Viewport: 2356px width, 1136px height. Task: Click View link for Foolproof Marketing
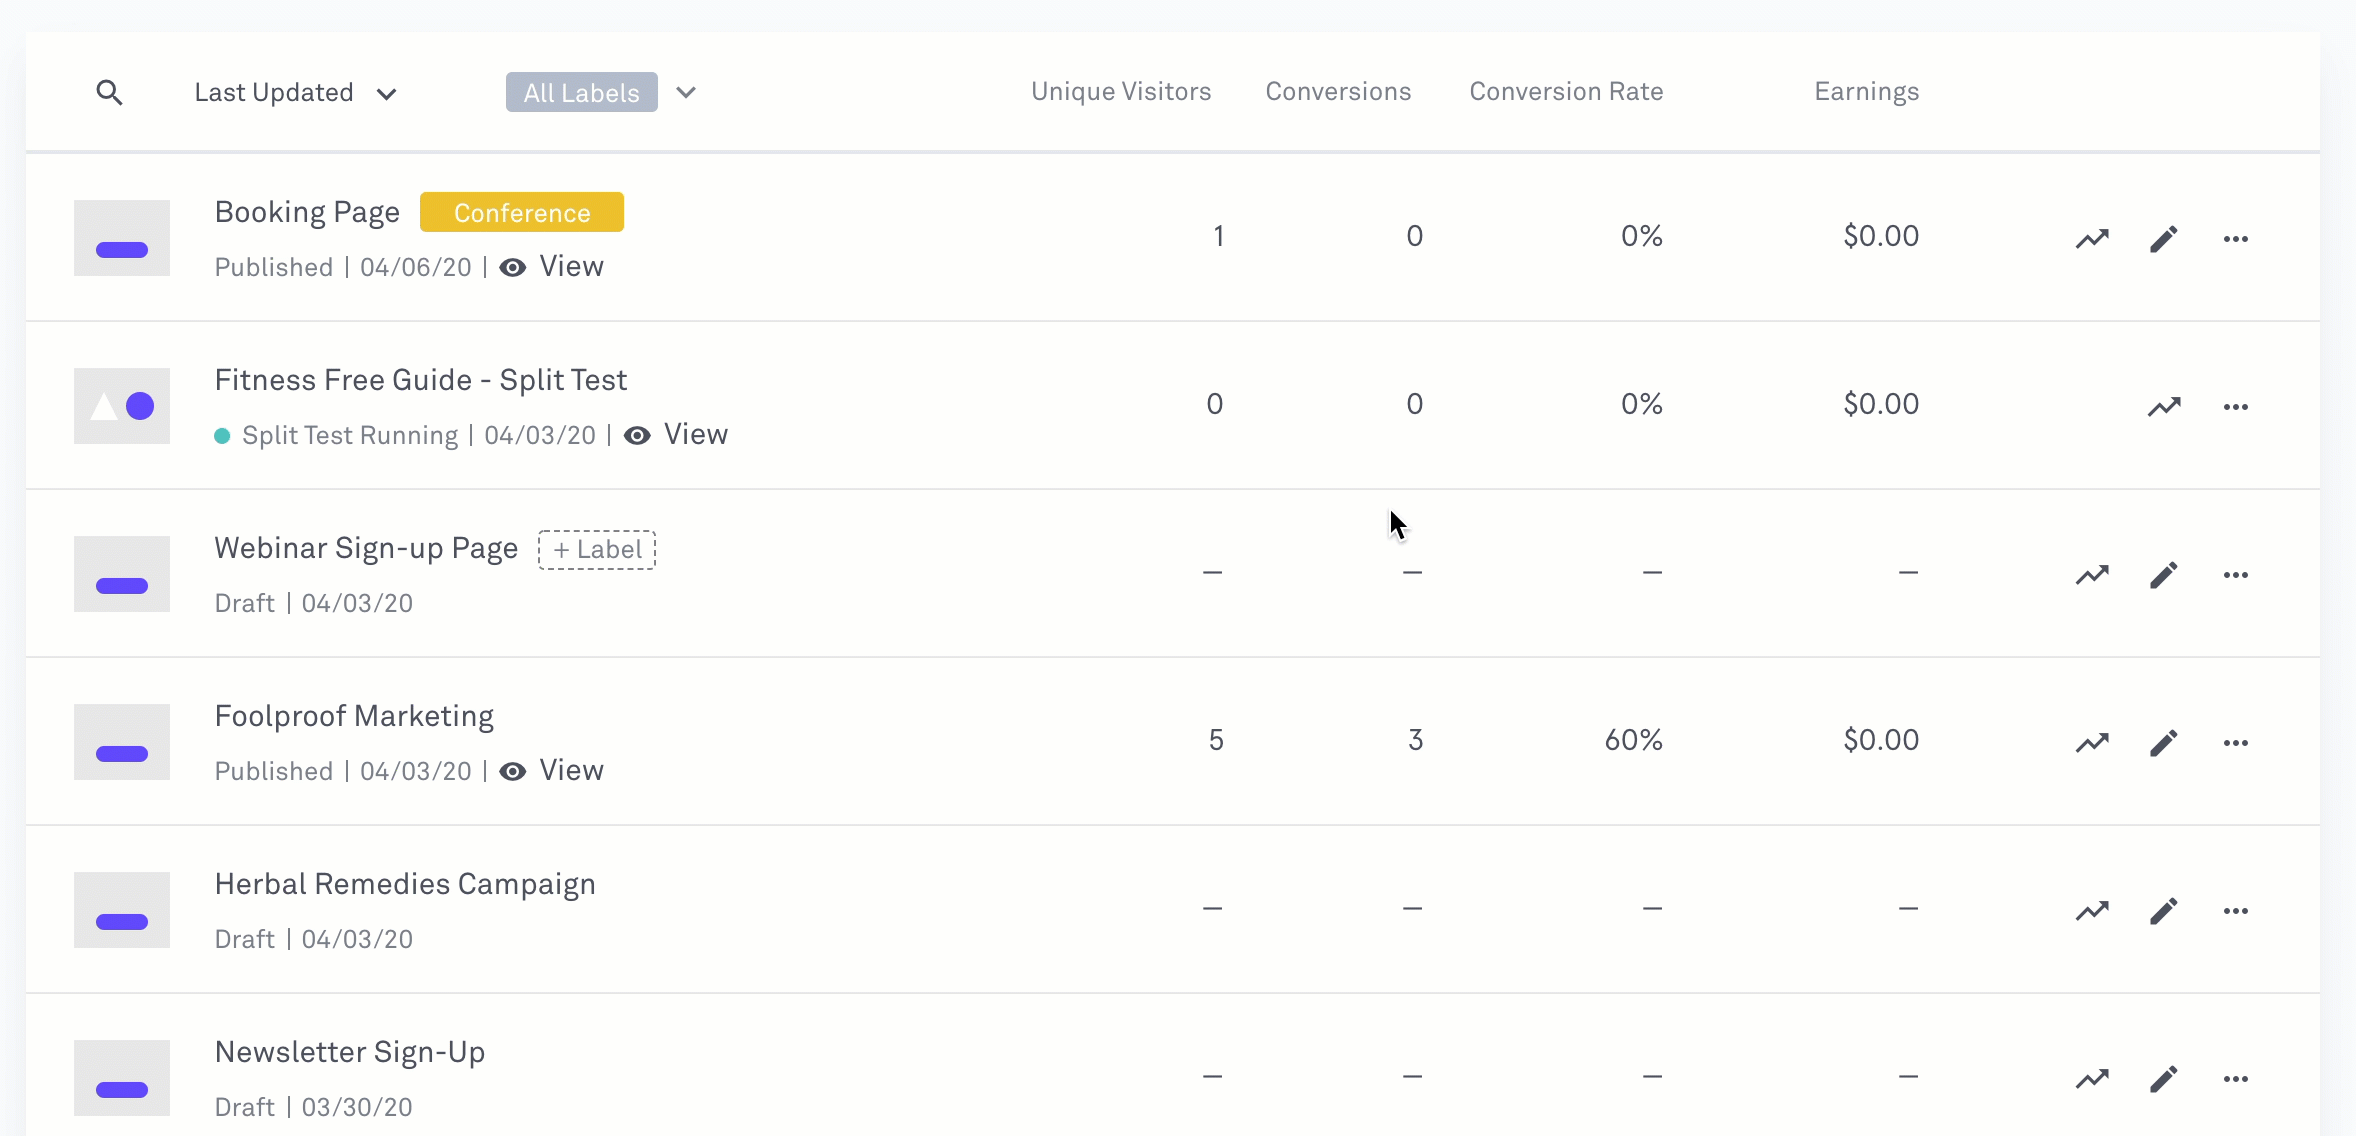point(572,770)
